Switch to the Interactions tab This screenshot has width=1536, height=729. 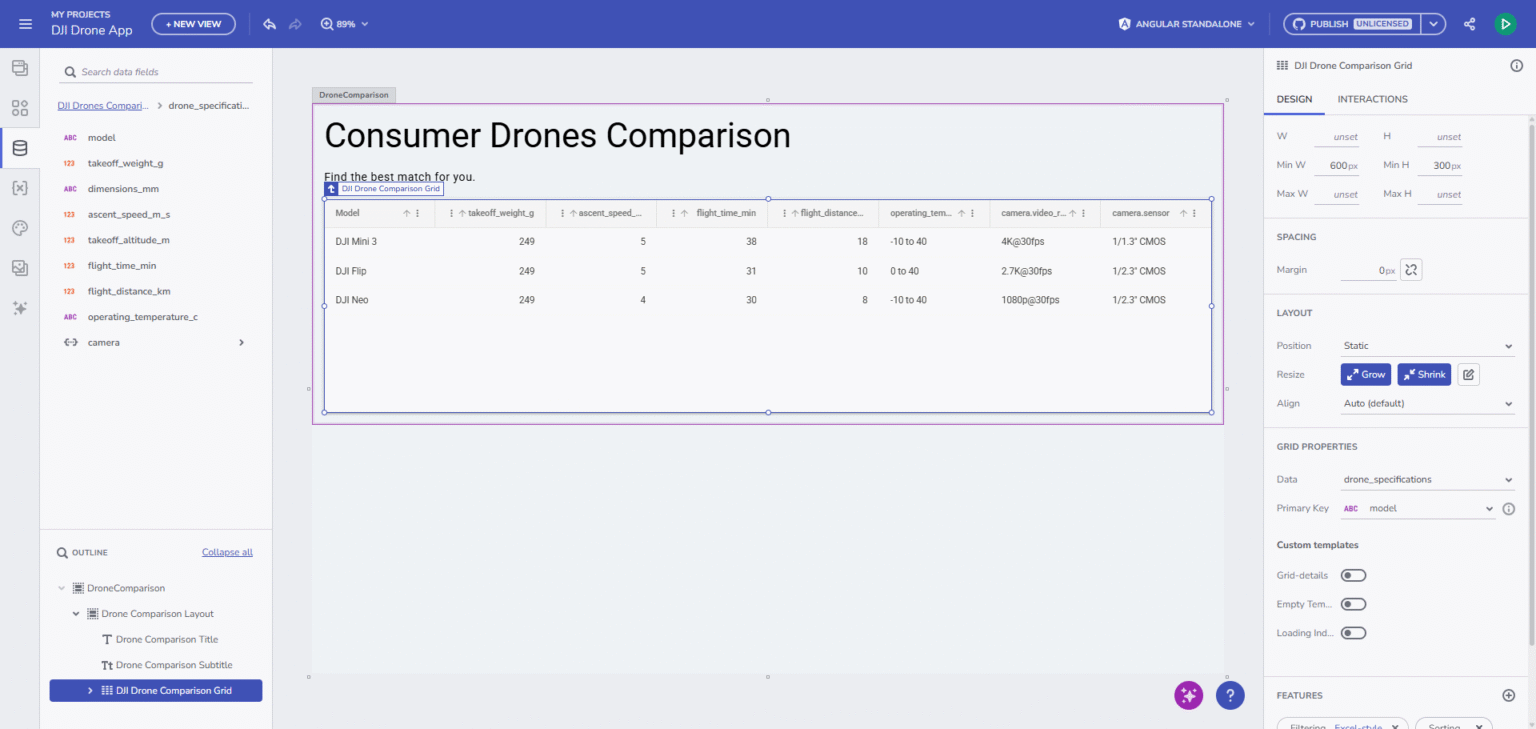(x=1372, y=99)
